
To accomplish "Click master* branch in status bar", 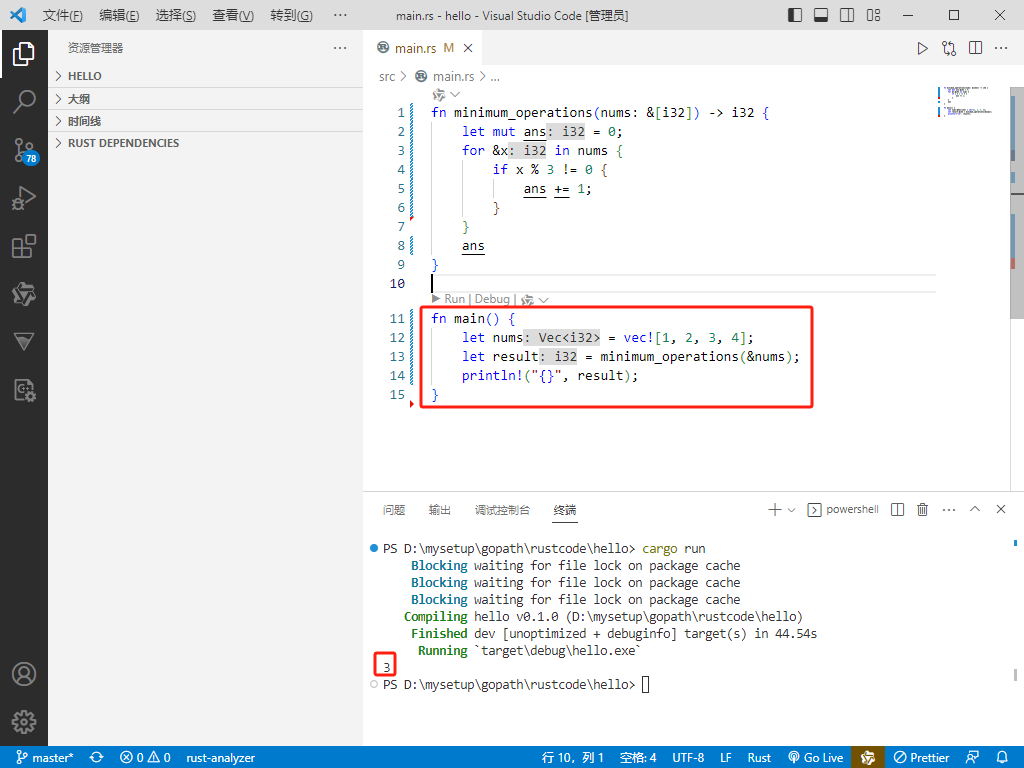I will tap(44, 758).
